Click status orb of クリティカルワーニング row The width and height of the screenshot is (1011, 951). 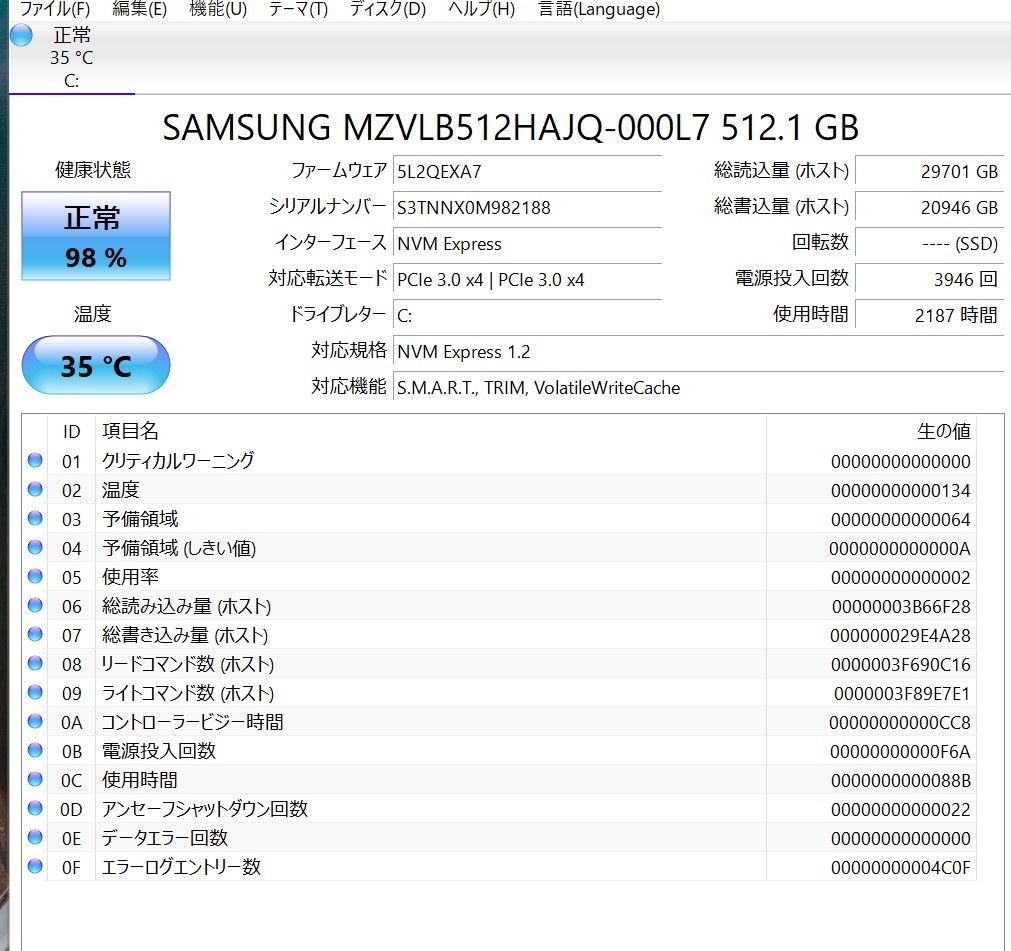pyautogui.click(x=35, y=460)
